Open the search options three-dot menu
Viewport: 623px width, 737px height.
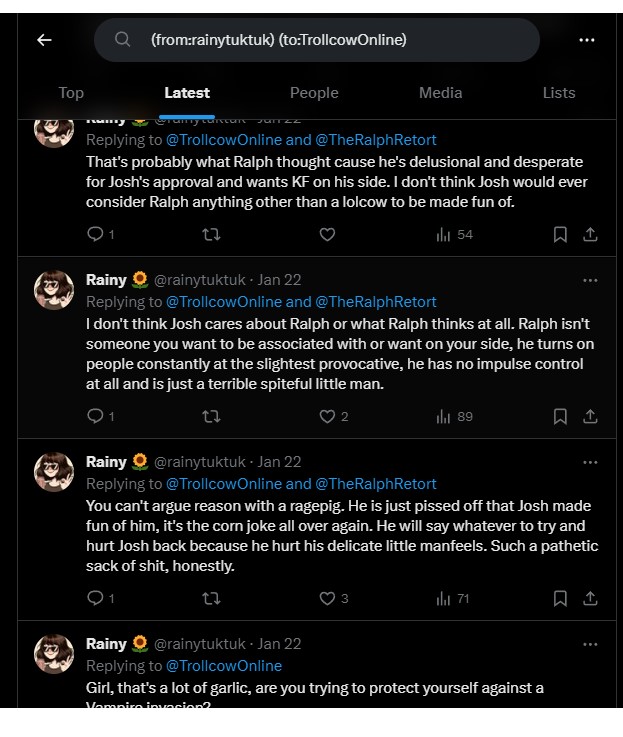pos(587,40)
